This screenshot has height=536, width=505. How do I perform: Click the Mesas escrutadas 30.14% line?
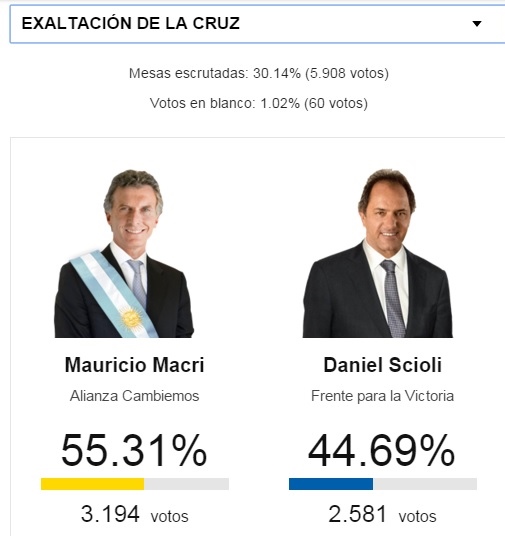pos(259,73)
